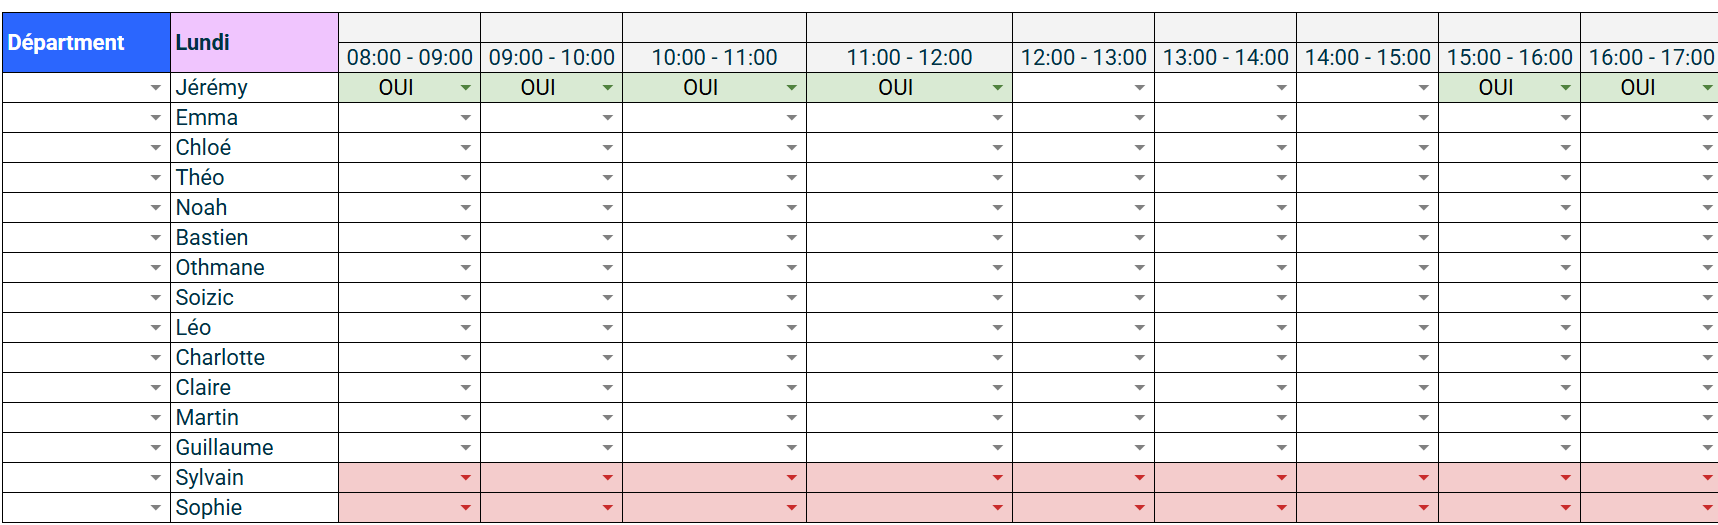Open Martin's 16:00 - 17:00 dropdown arrow
This screenshot has height=525, width=1718.
tap(1707, 418)
